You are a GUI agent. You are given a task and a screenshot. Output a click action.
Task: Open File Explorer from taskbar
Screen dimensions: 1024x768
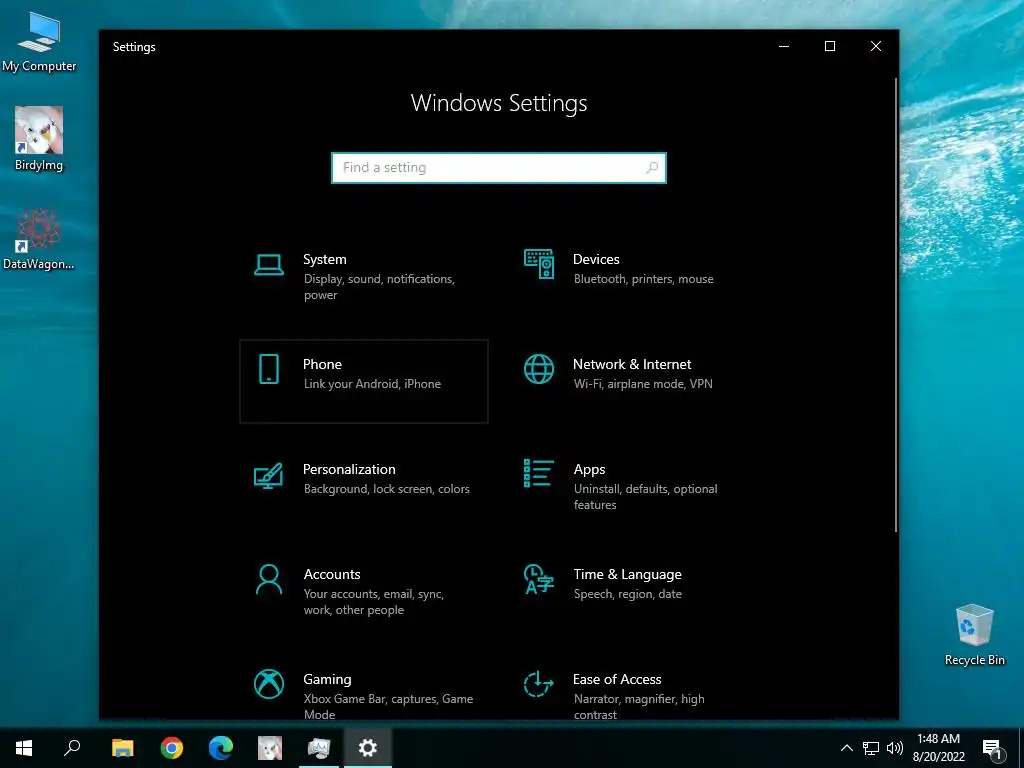(122, 748)
